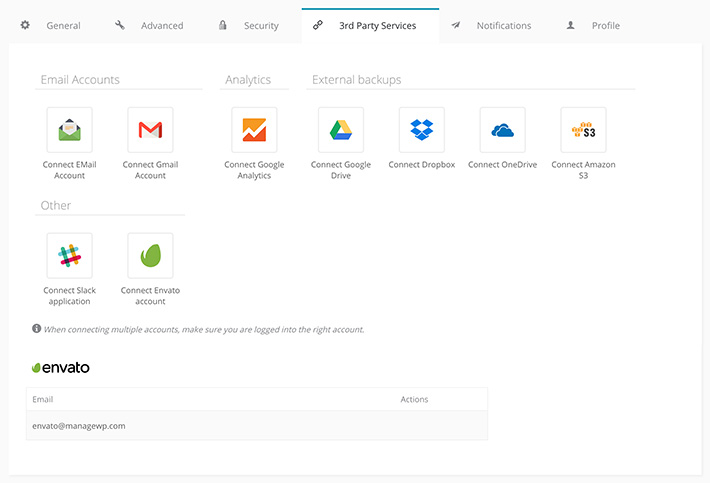710x483 pixels.
Task: Click the Connect Dropbox text link
Action: point(421,165)
